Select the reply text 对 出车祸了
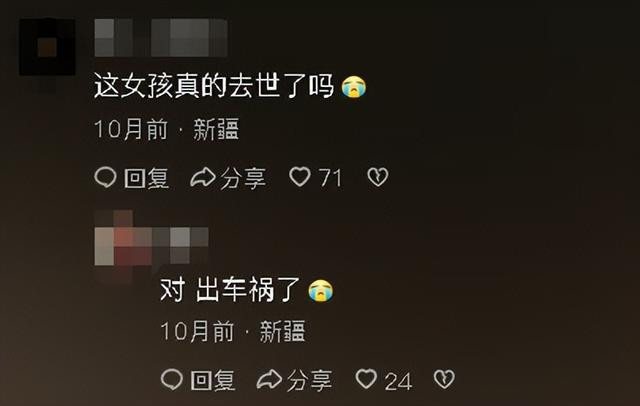 click(230, 290)
